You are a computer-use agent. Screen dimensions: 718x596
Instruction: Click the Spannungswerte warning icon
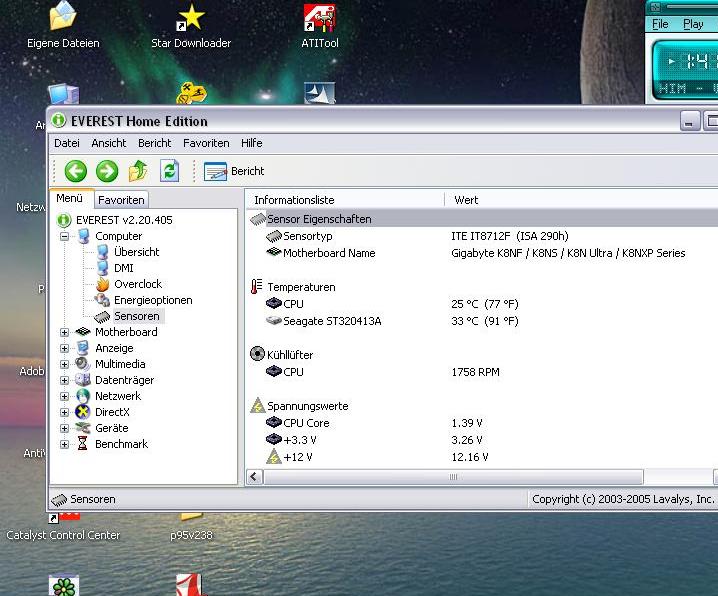(258, 406)
